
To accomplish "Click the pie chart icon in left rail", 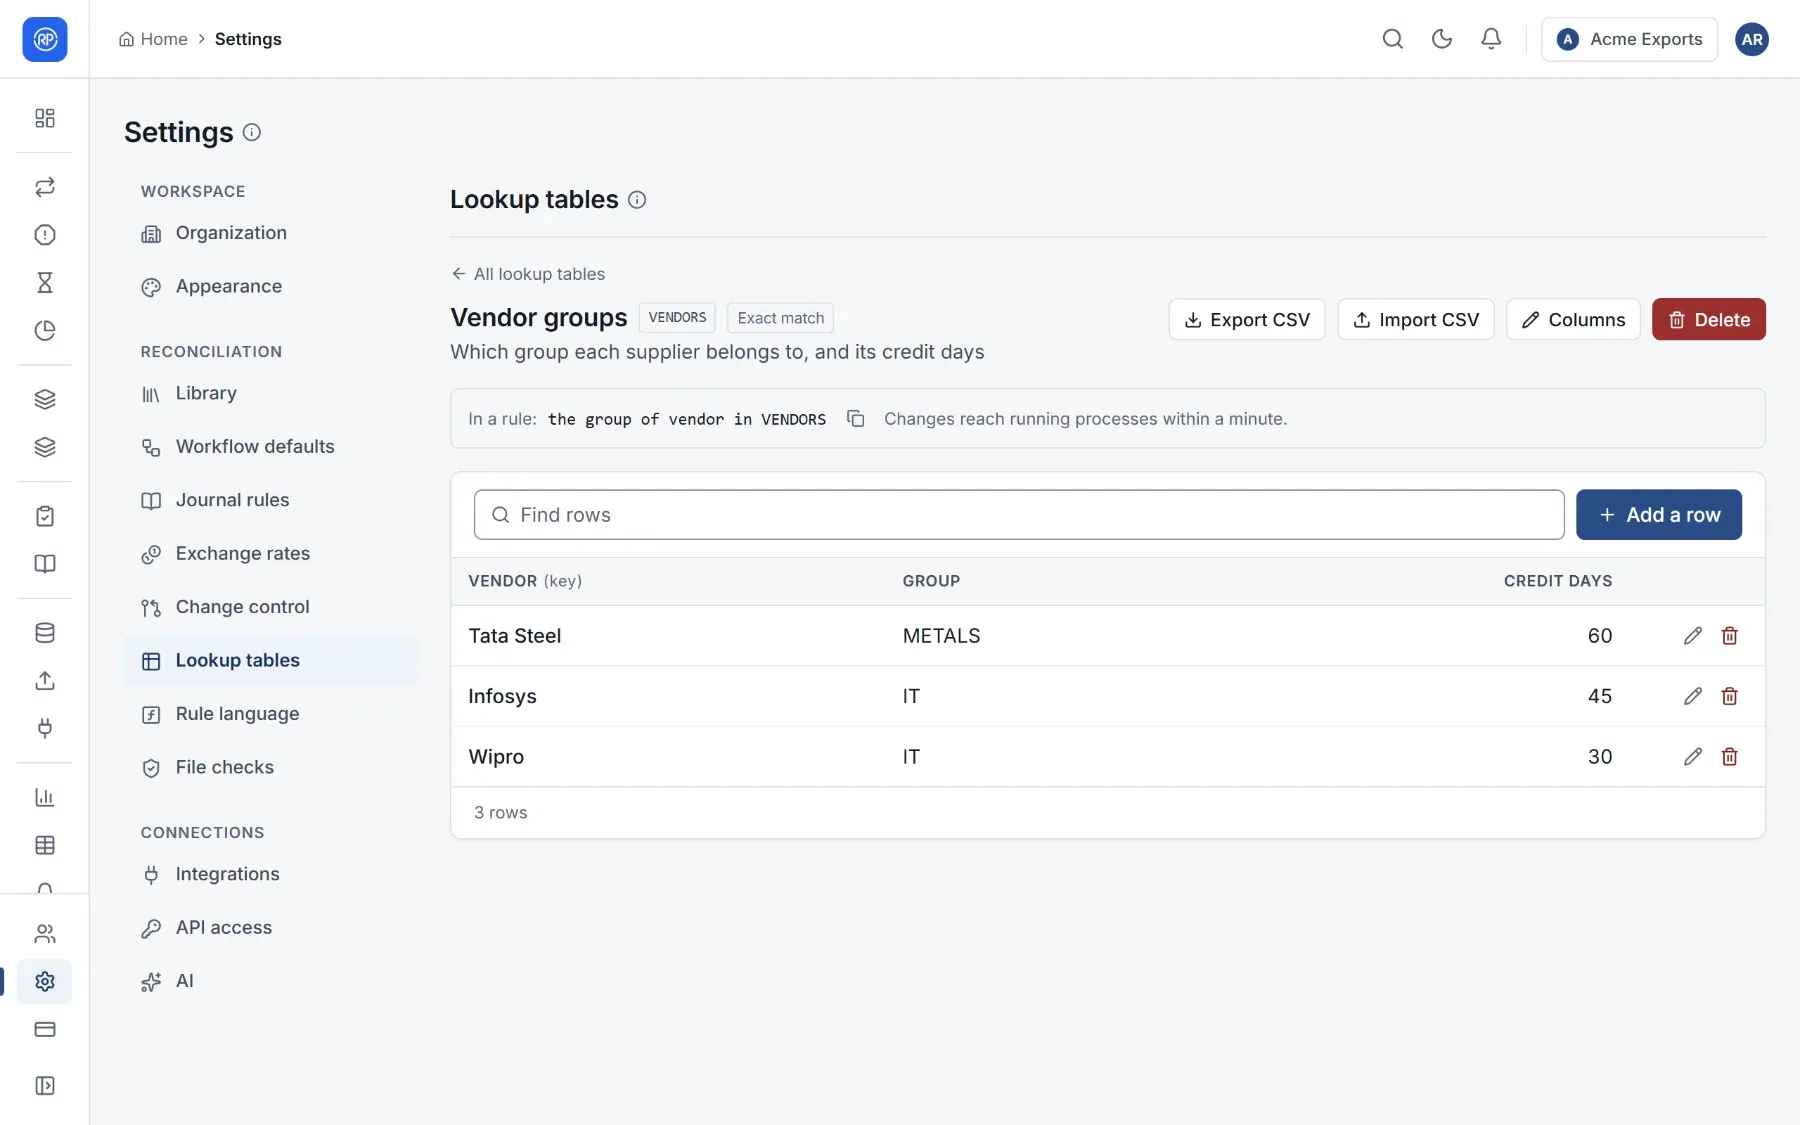I will (45, 331).
